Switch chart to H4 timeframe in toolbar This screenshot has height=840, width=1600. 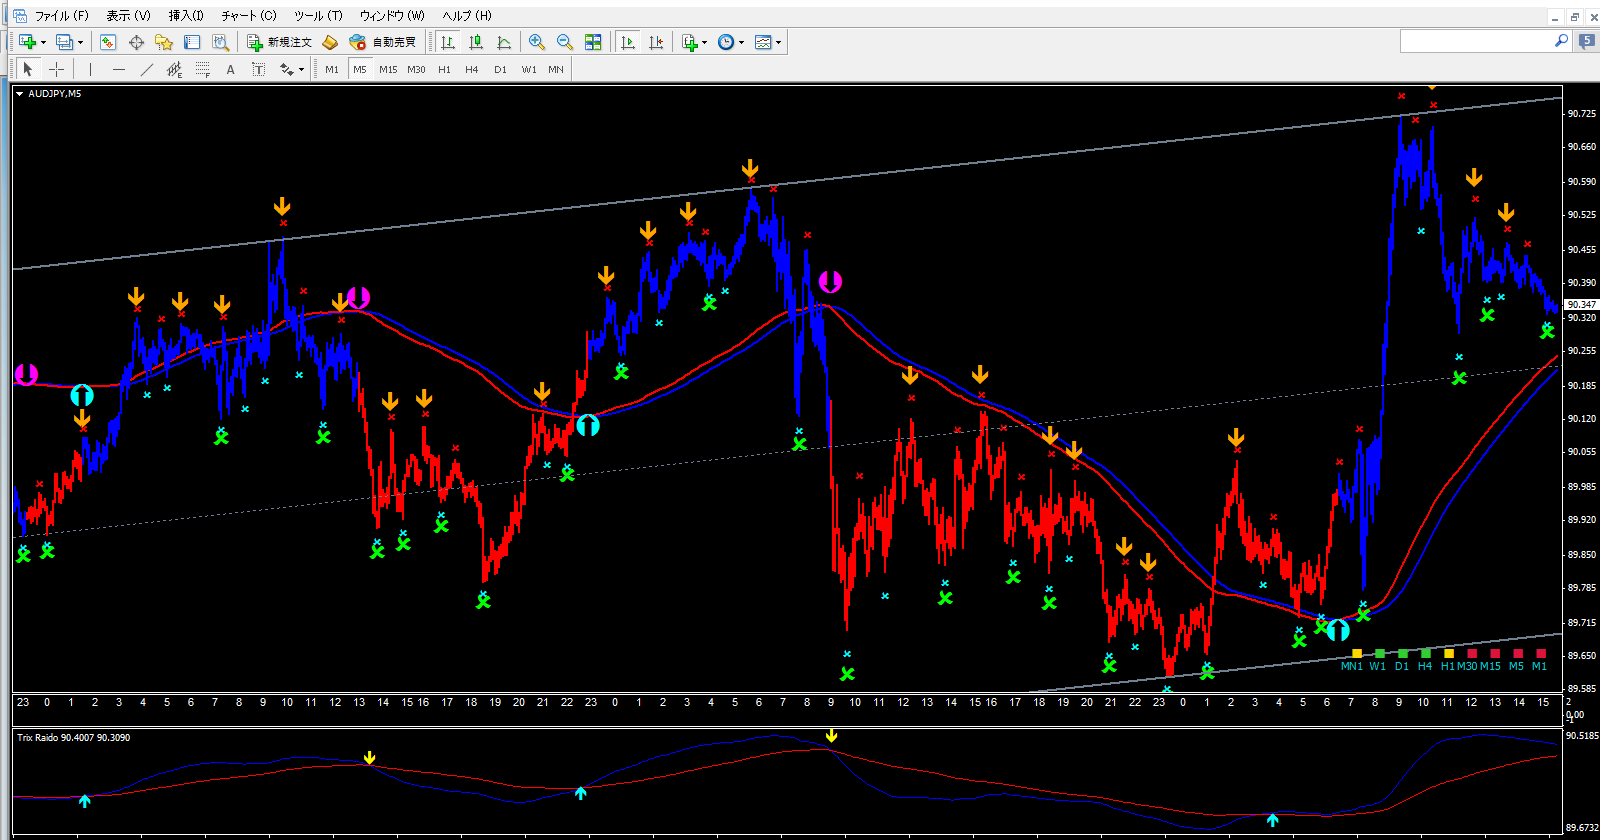click(472, 69)
